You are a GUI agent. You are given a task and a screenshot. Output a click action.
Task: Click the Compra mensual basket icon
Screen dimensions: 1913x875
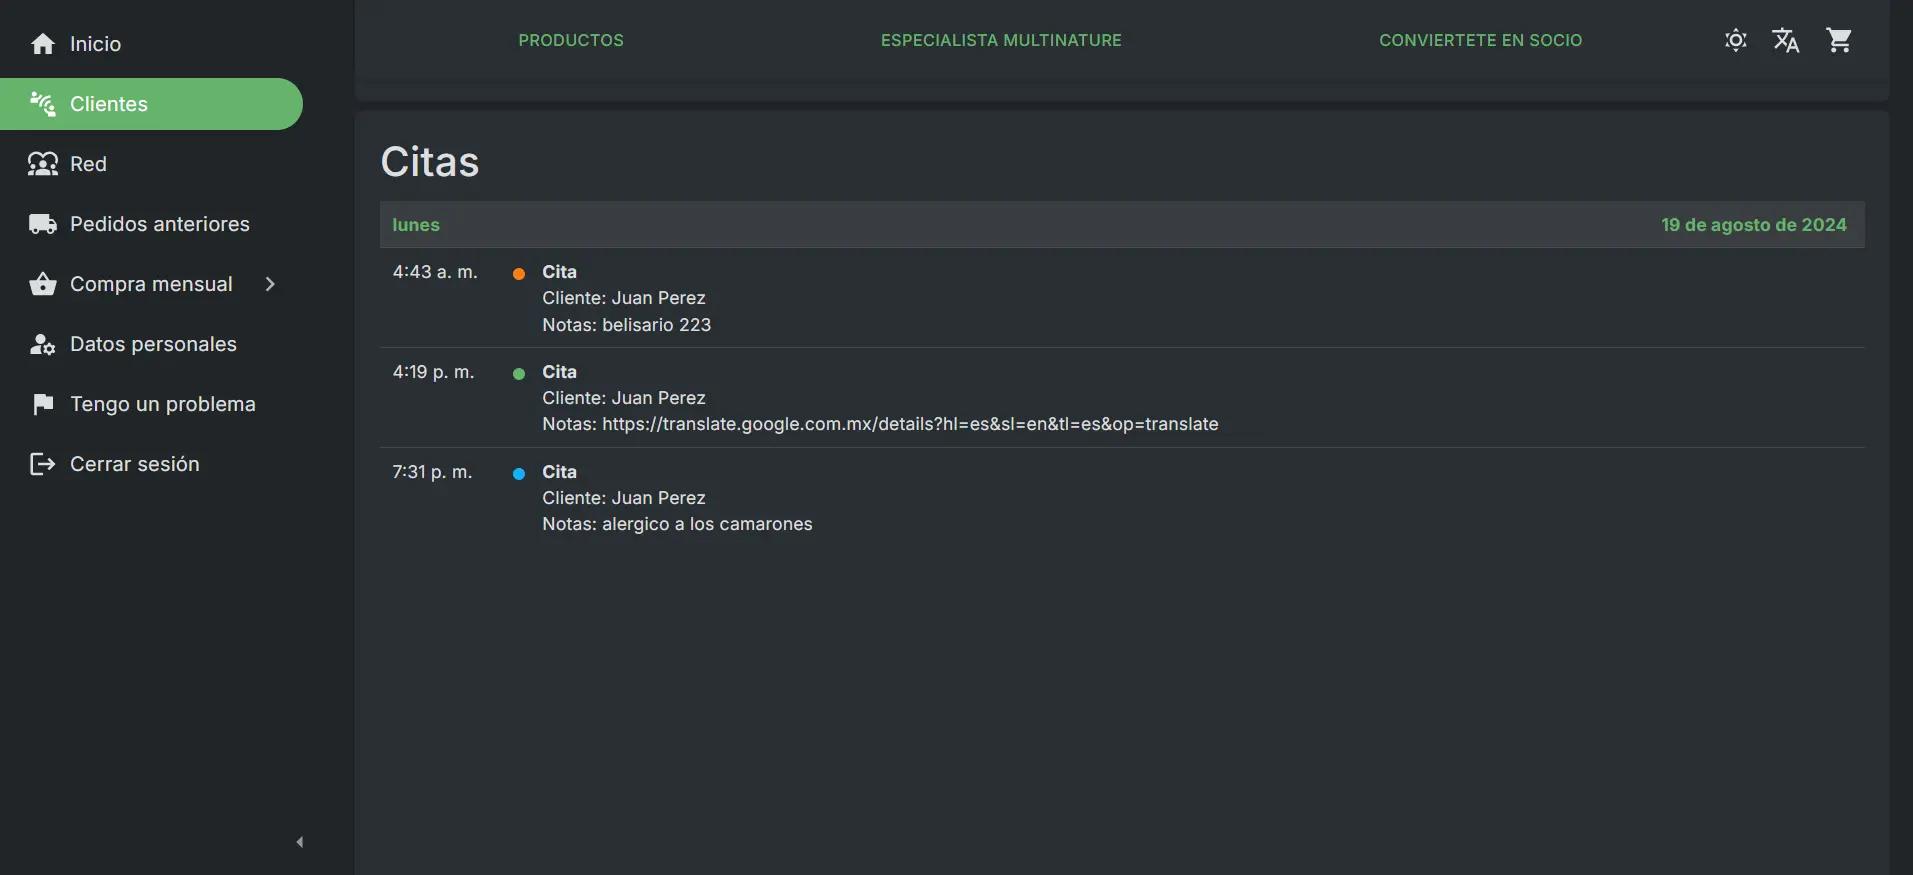pyautogui.click(x=43, y=284)
